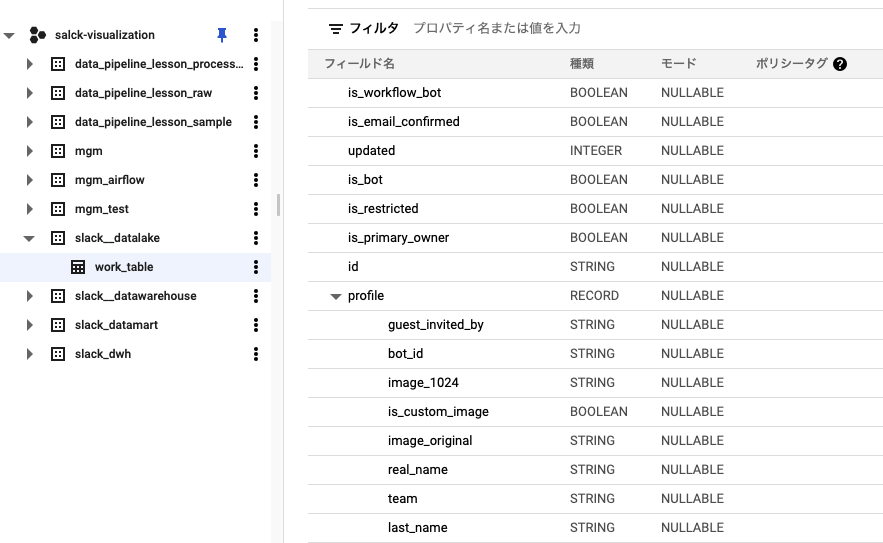This screenshot has height=543, width=883.
Task: Open actions menu for data_pipeline_lesson_process dataset
Action: pyautogui.click(x=256, y=64)
